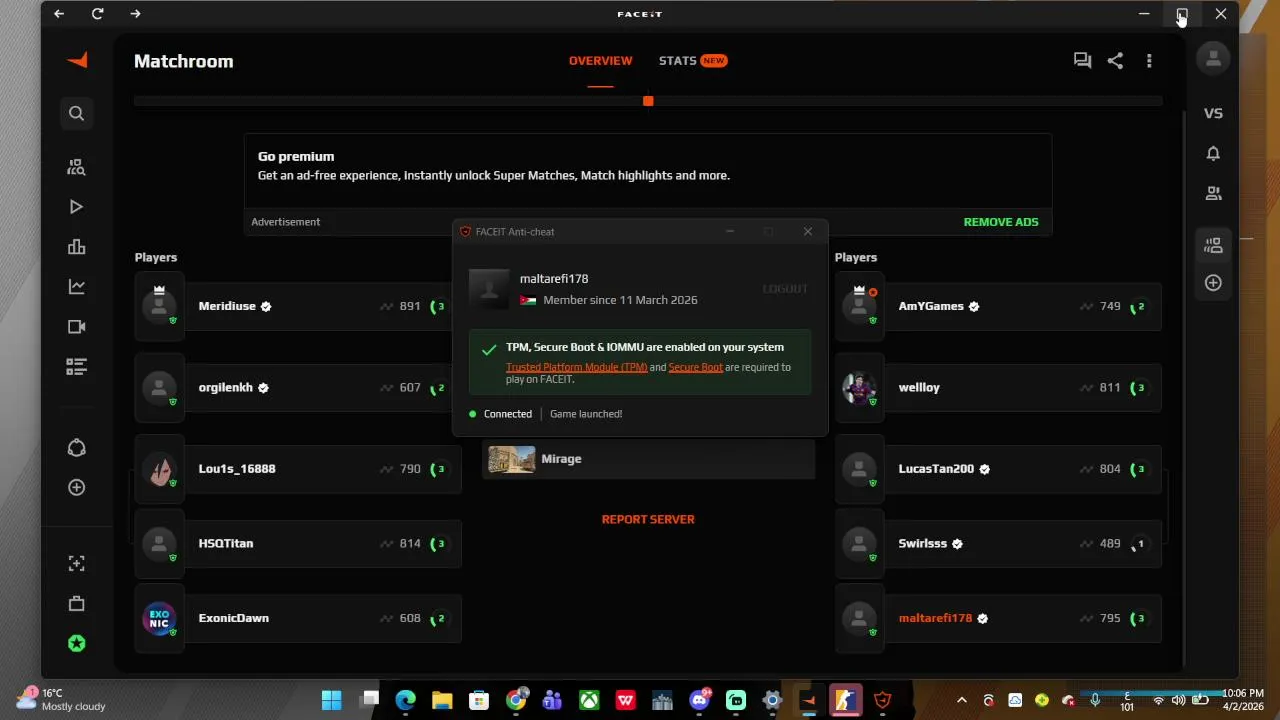Open the matchroom chat icon
The height and width of the screenshot is (720, 1280).
[x=1082, y=61]
